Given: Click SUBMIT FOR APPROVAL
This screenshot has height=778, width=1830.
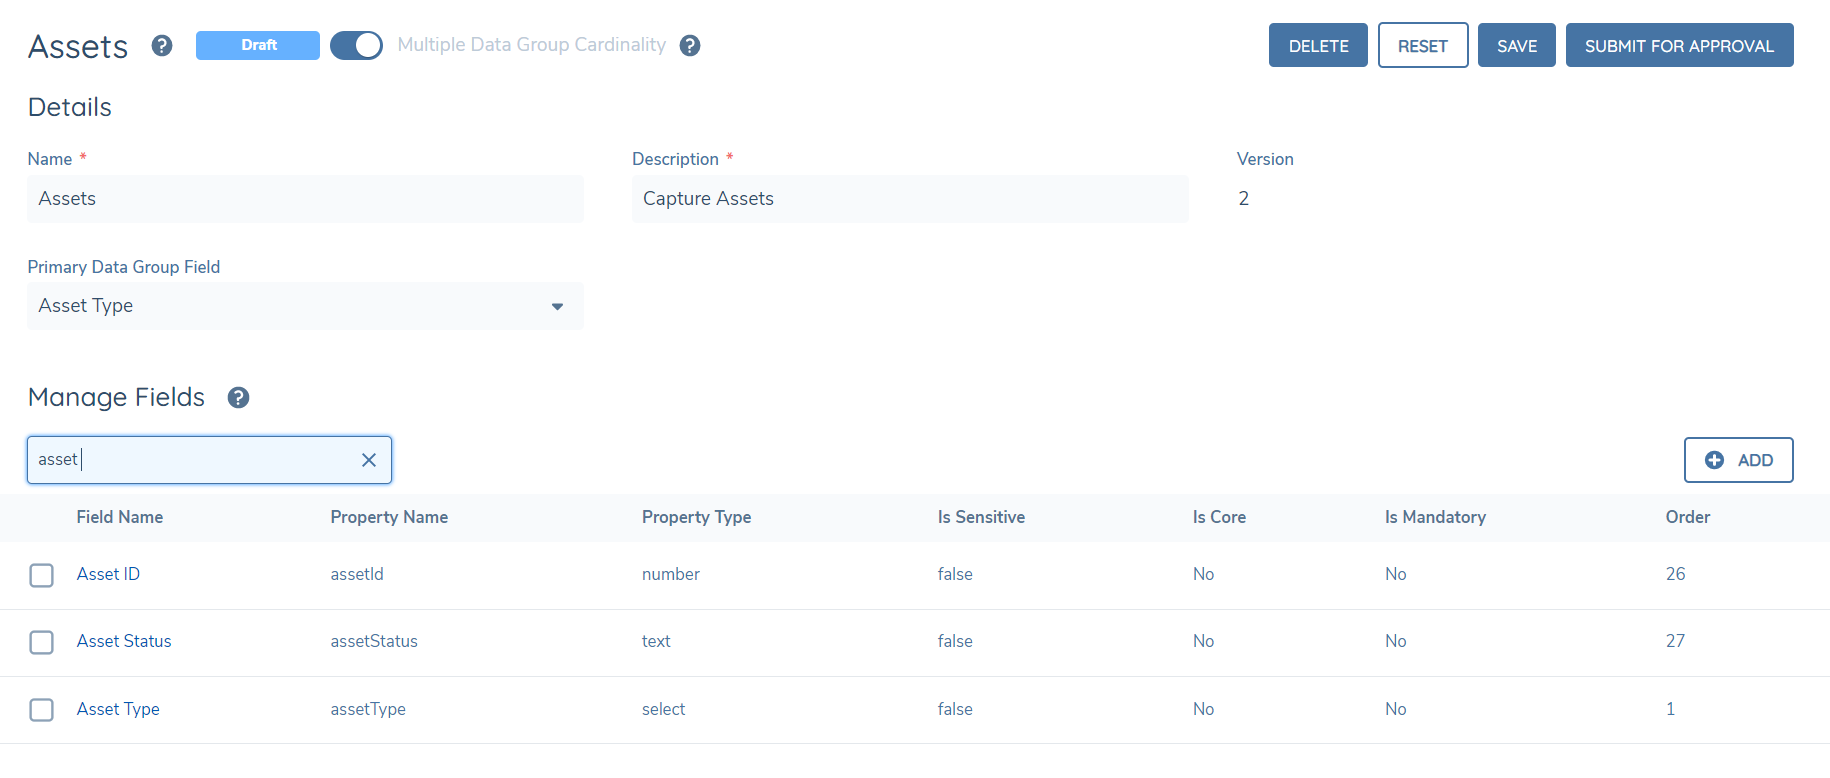Looking at the screenshot, I should [1679, 46].
